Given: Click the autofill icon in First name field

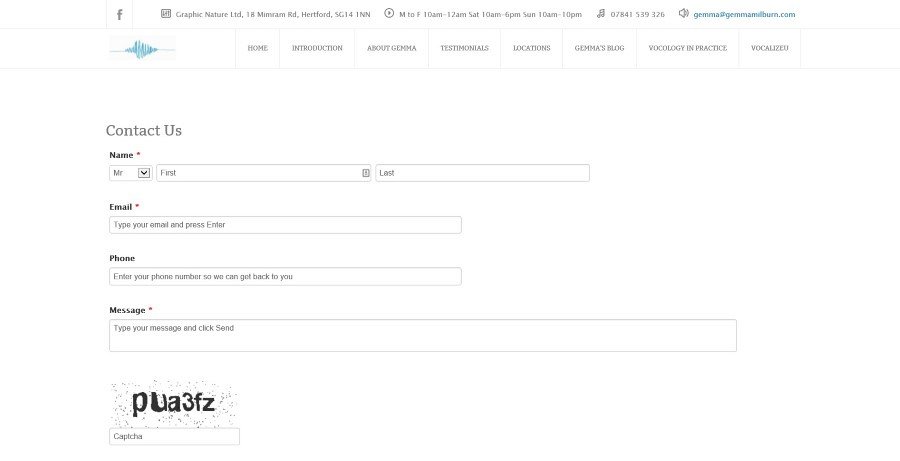Looking at the screenshot, I should click(365, 173).
